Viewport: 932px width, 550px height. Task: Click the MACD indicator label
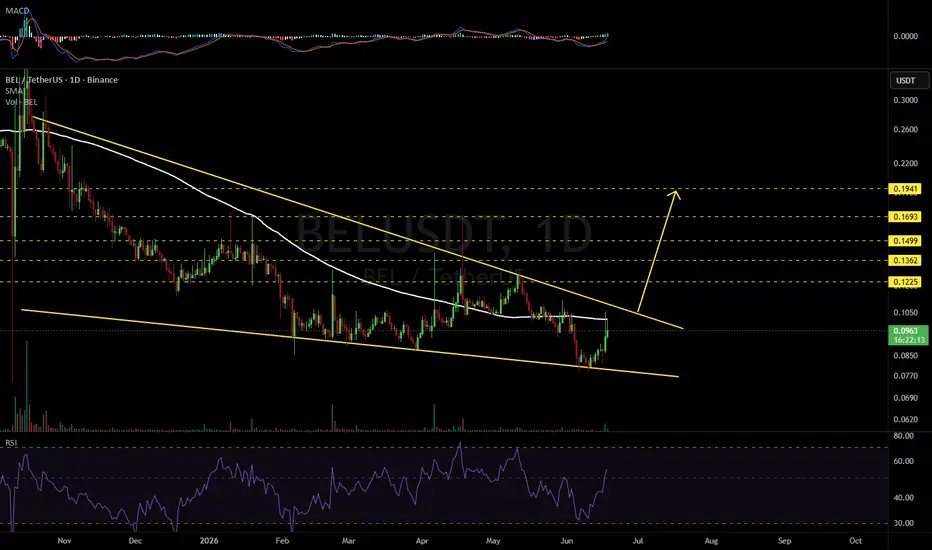pos(17,11)
